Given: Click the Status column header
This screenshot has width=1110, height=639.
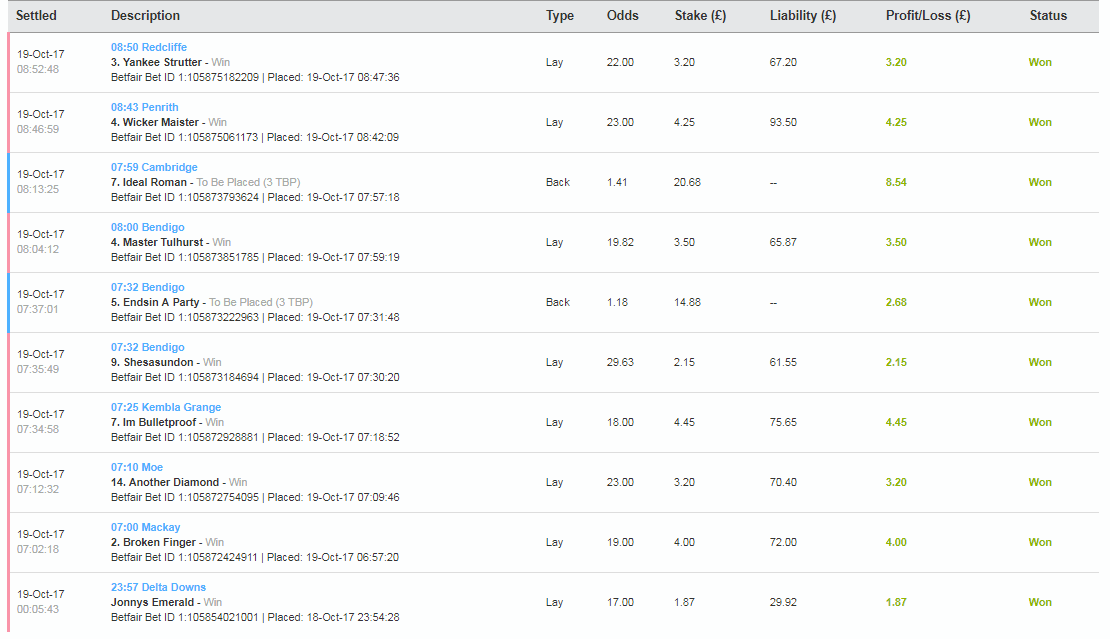Looking at the screenshot, I should pos(1048,16).
